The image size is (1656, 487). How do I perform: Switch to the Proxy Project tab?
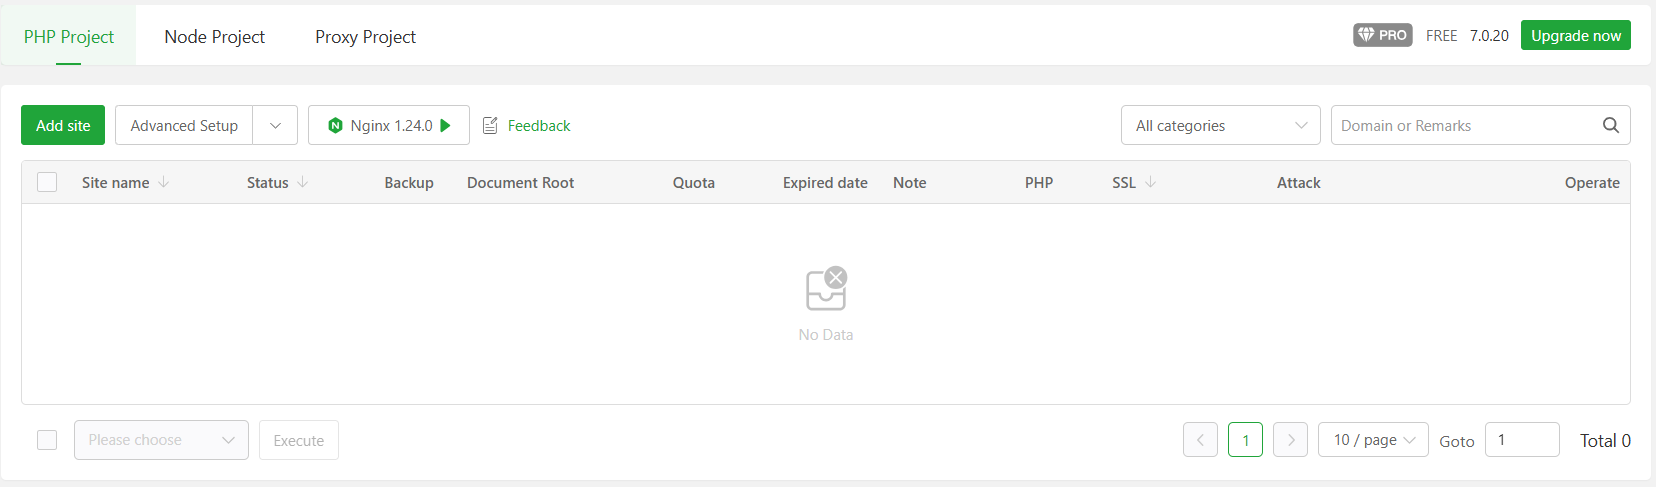click(365, 37)
